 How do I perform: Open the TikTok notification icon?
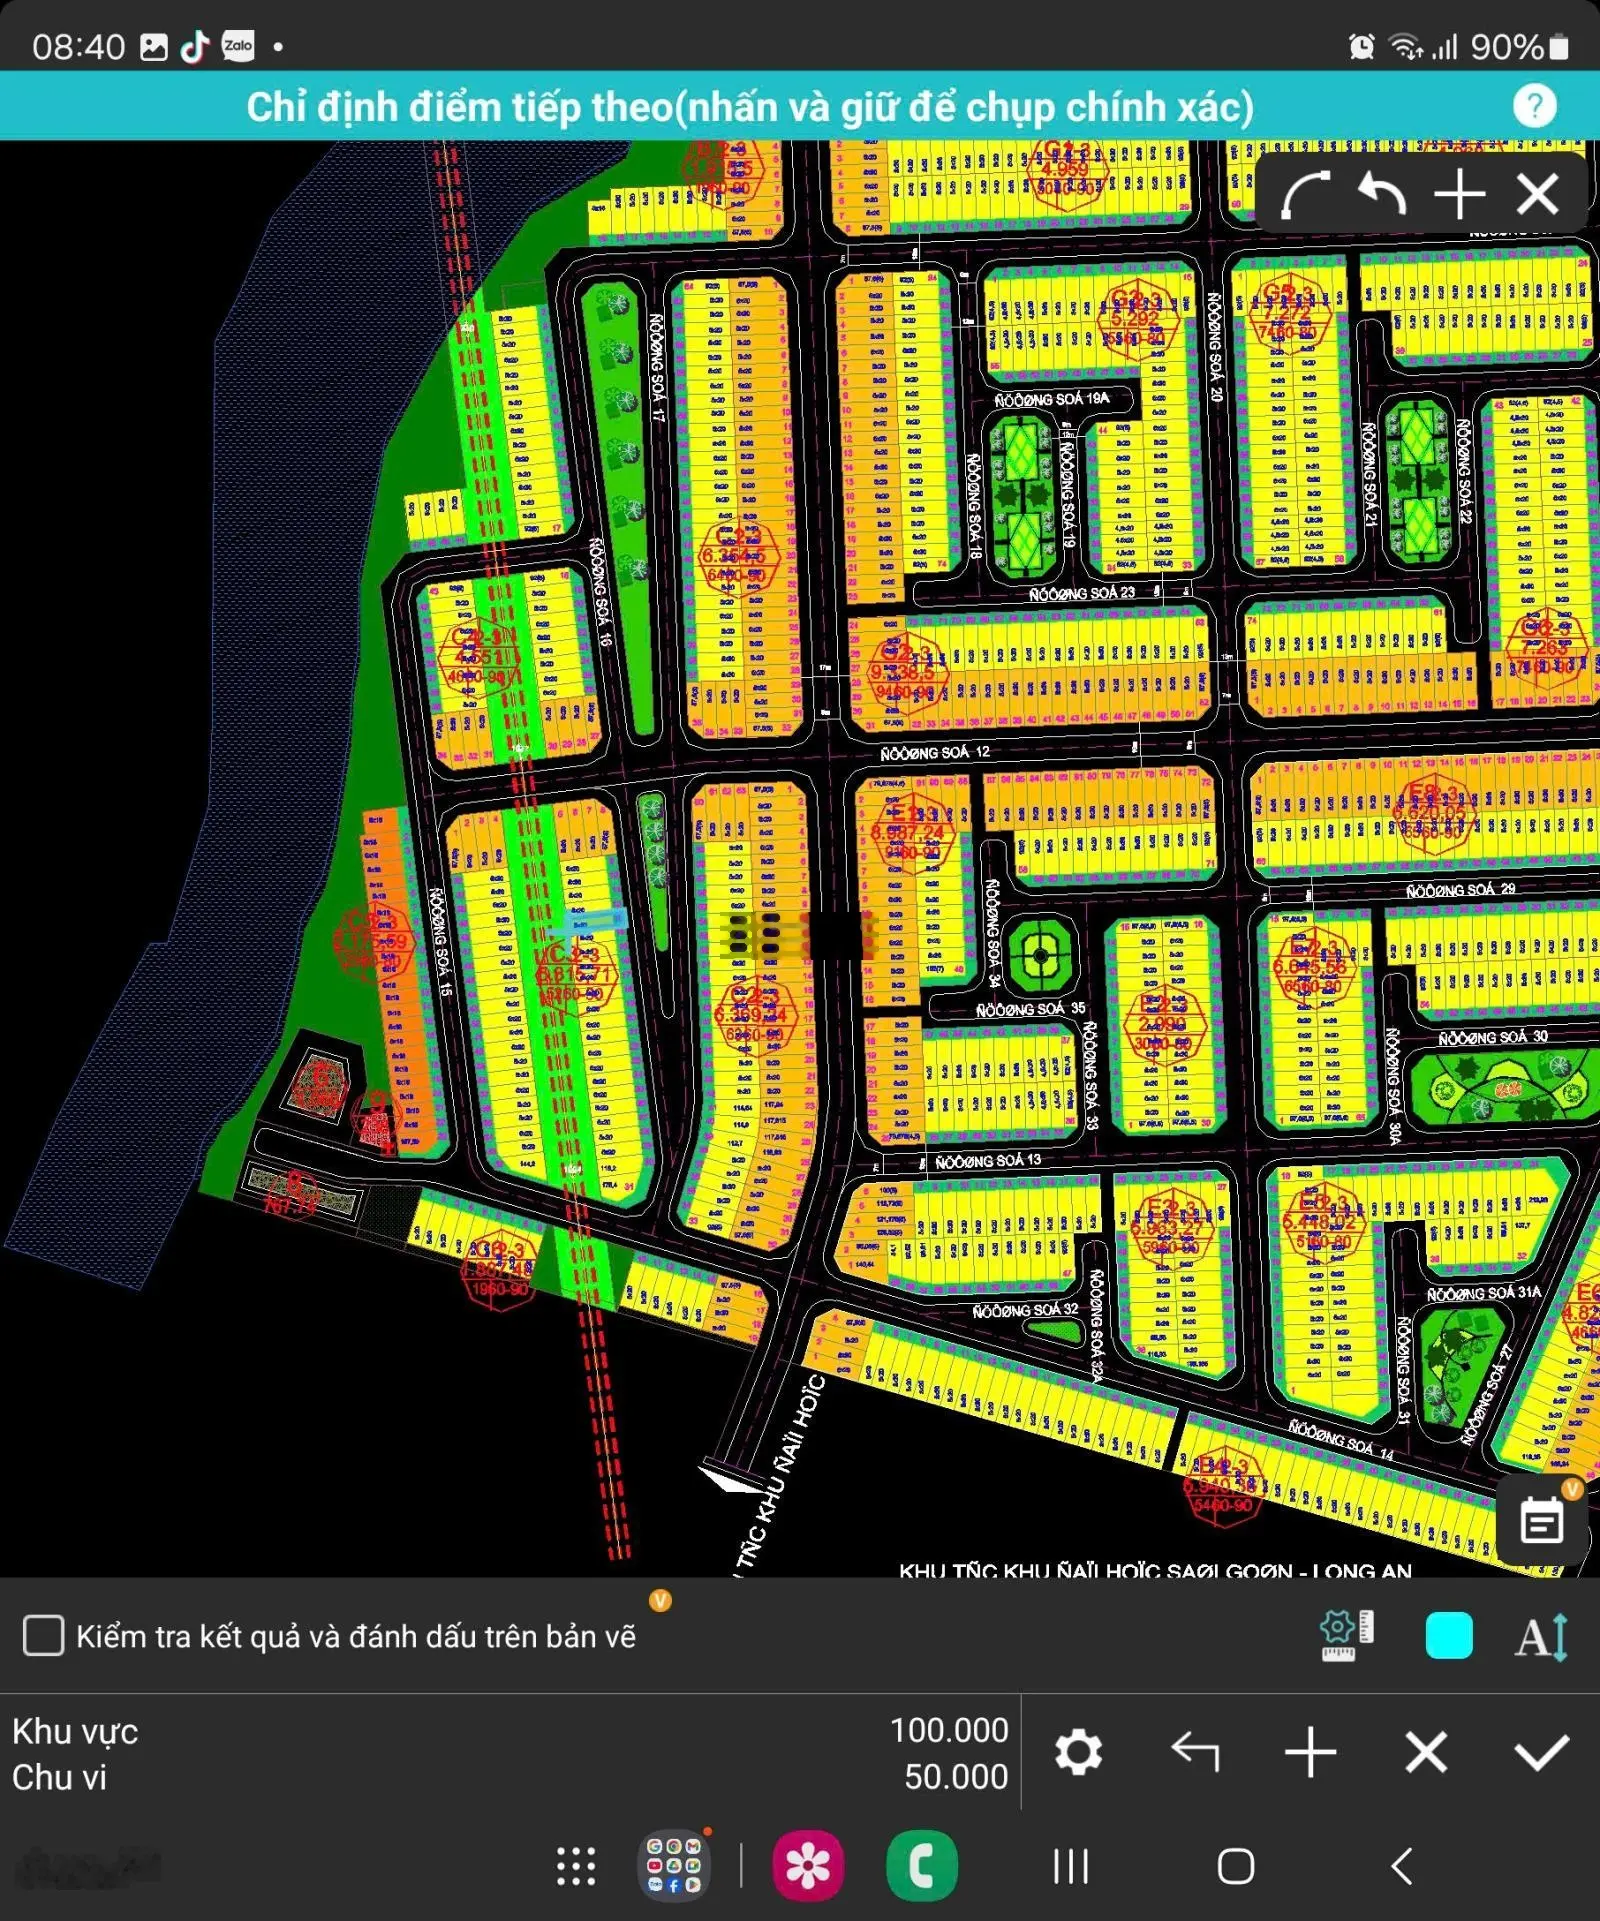(x=195, y=46)
